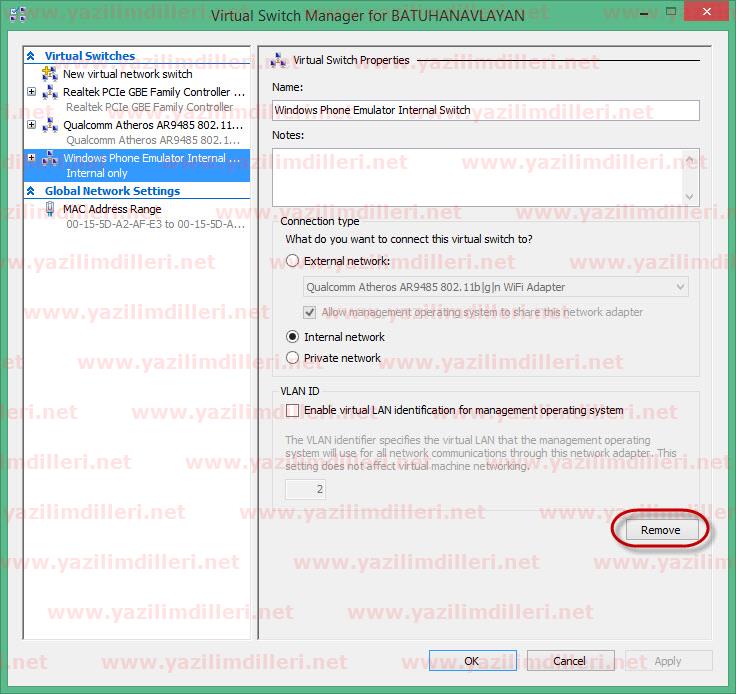Click the MAC Address Range icon
This screenshot has width=736, height=694.
click(x=50, y=209)
